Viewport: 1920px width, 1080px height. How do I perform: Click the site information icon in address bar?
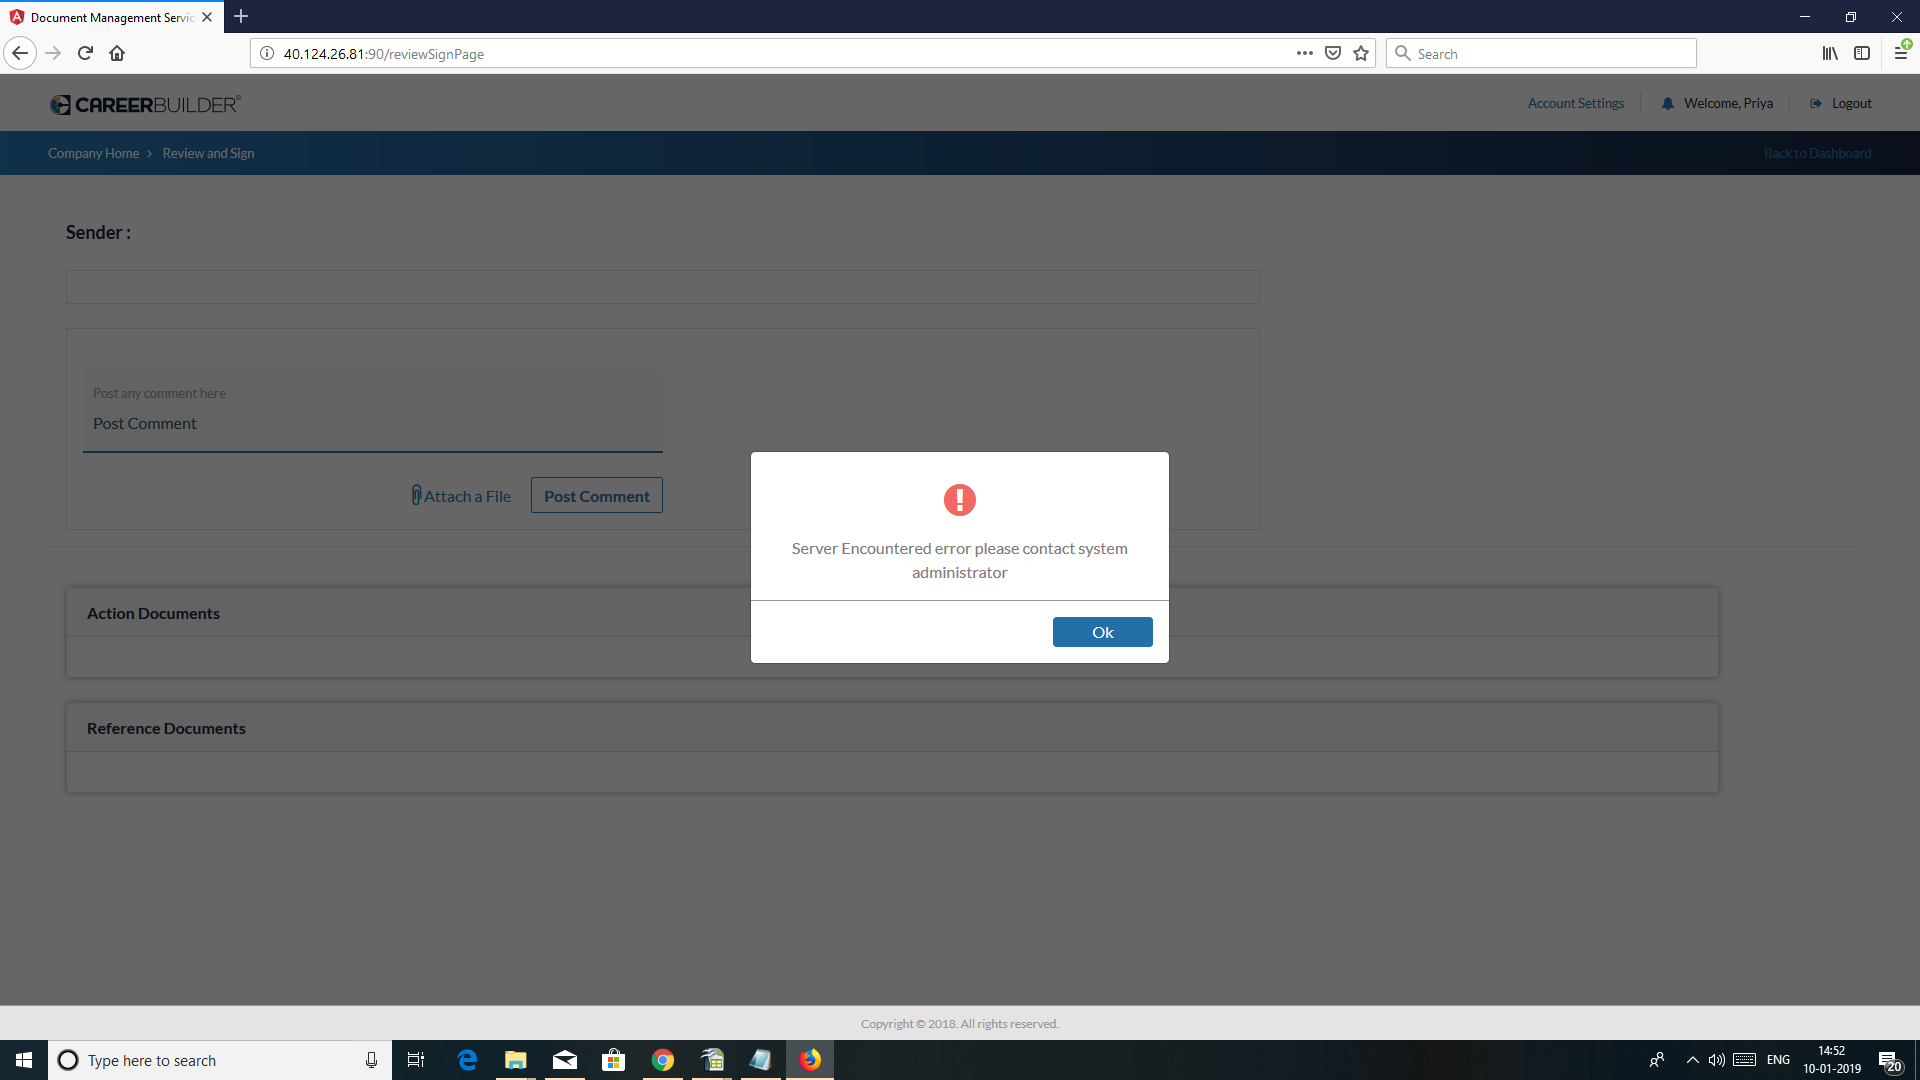(x=266, y=54)
